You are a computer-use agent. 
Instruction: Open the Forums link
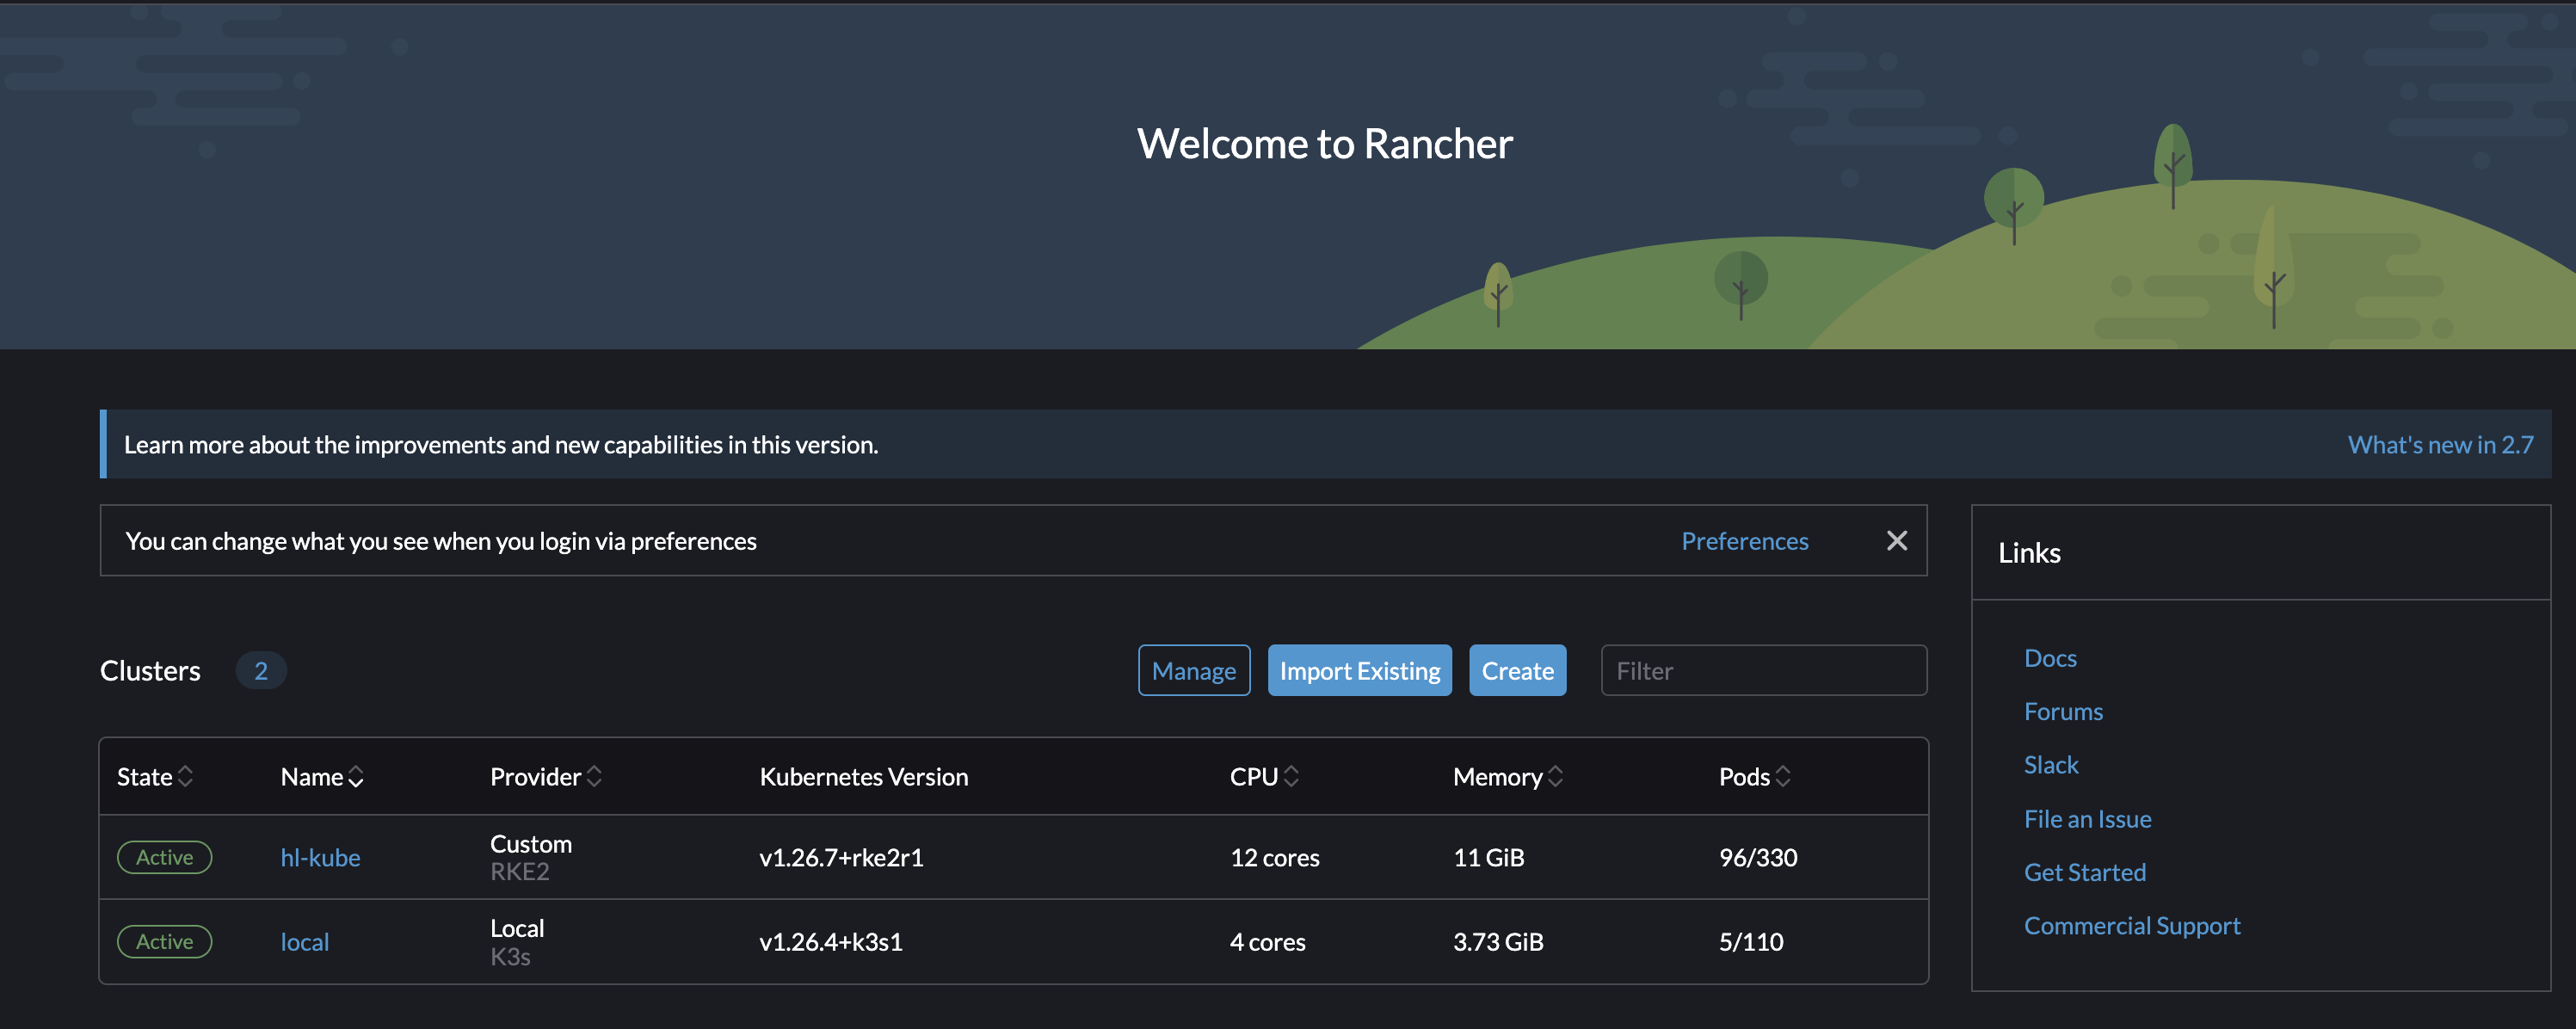coord(2063,711)
